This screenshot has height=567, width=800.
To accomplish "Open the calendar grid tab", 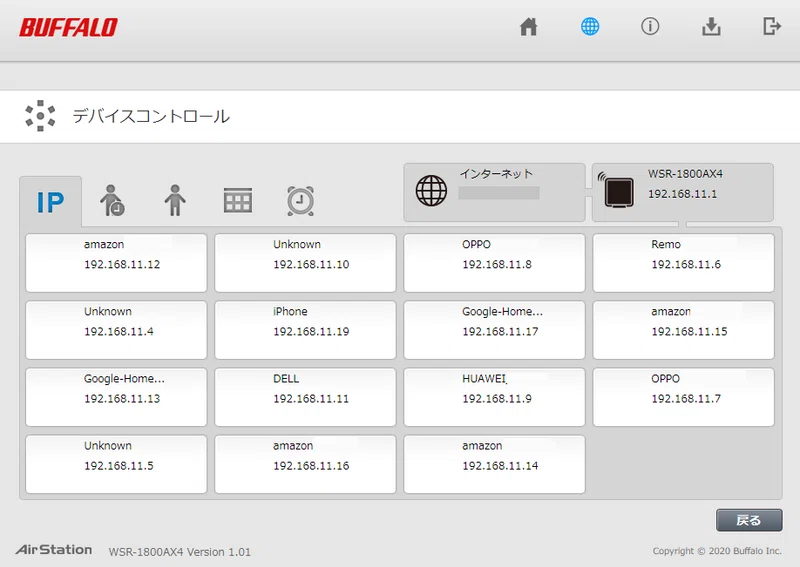I will click(238, 200).
